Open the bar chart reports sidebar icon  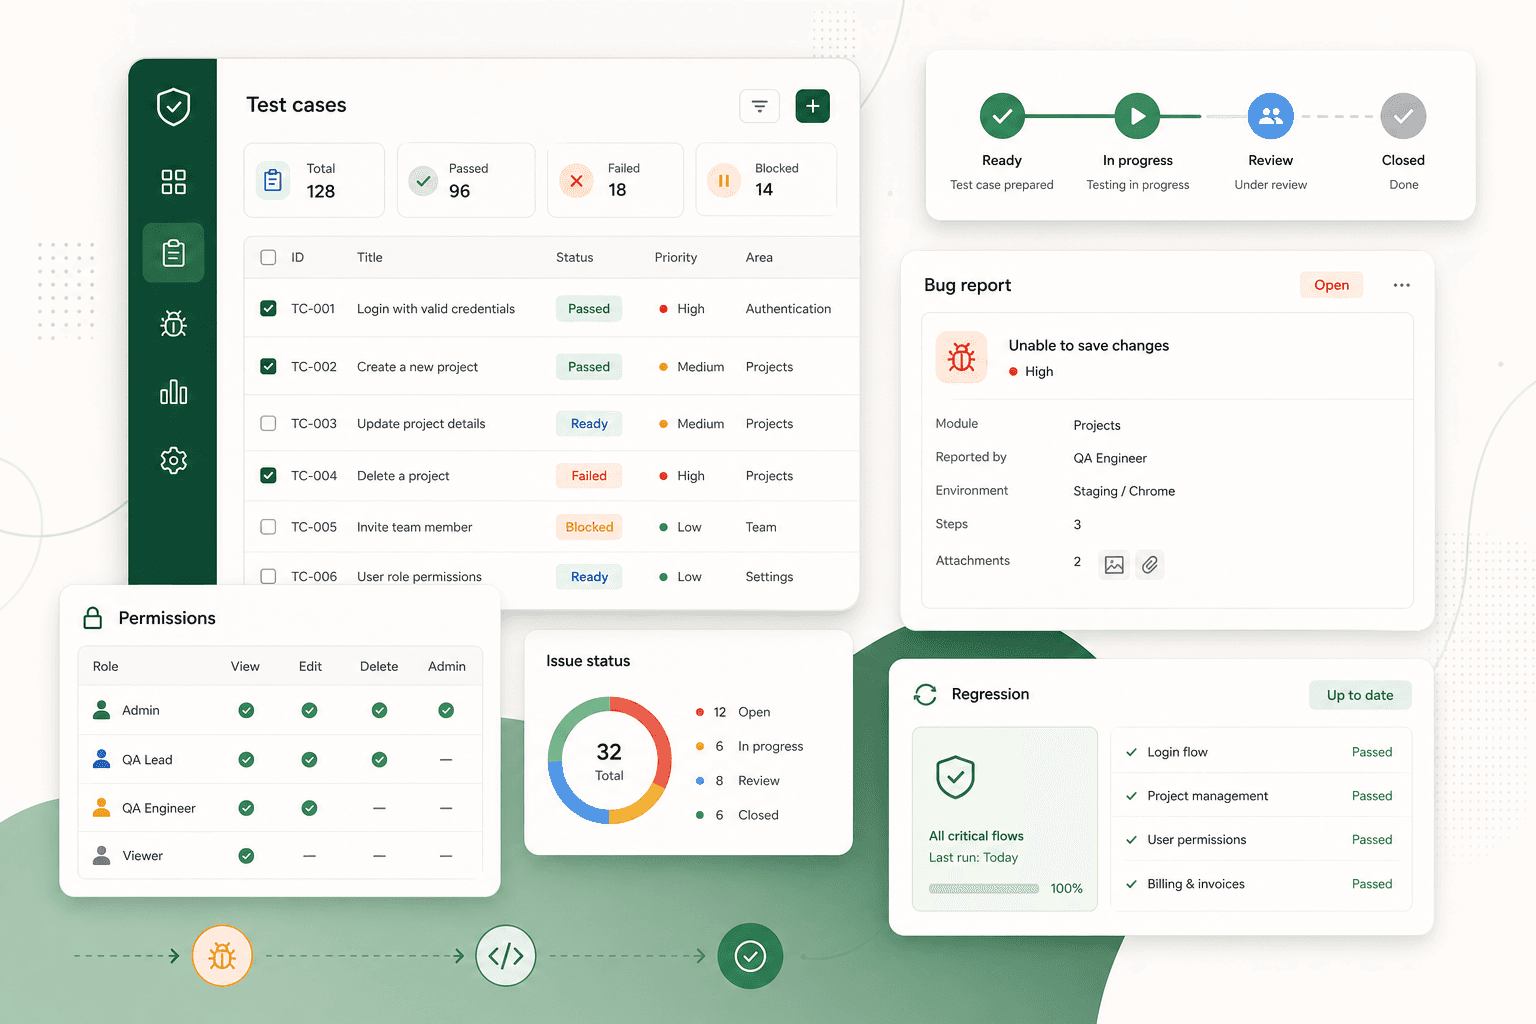[x=174, y=392]
